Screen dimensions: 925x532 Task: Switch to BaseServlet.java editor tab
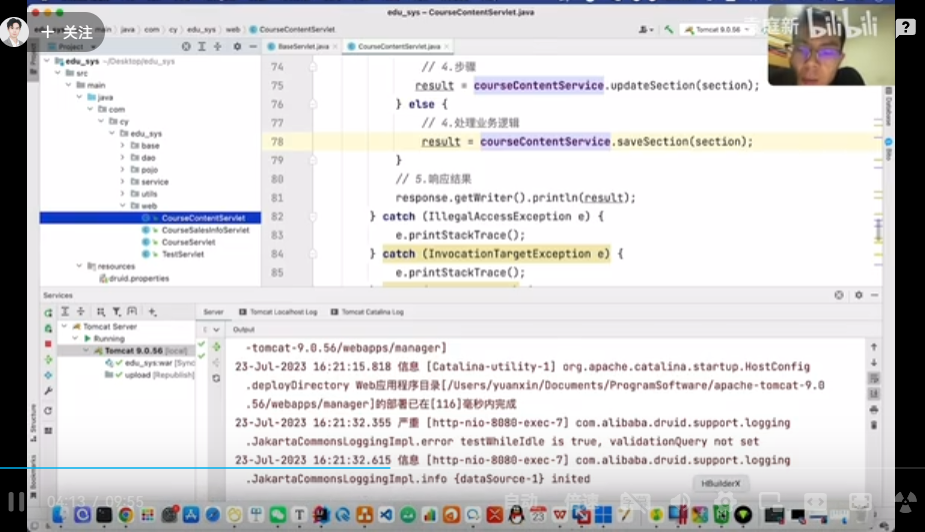[302, 46]
